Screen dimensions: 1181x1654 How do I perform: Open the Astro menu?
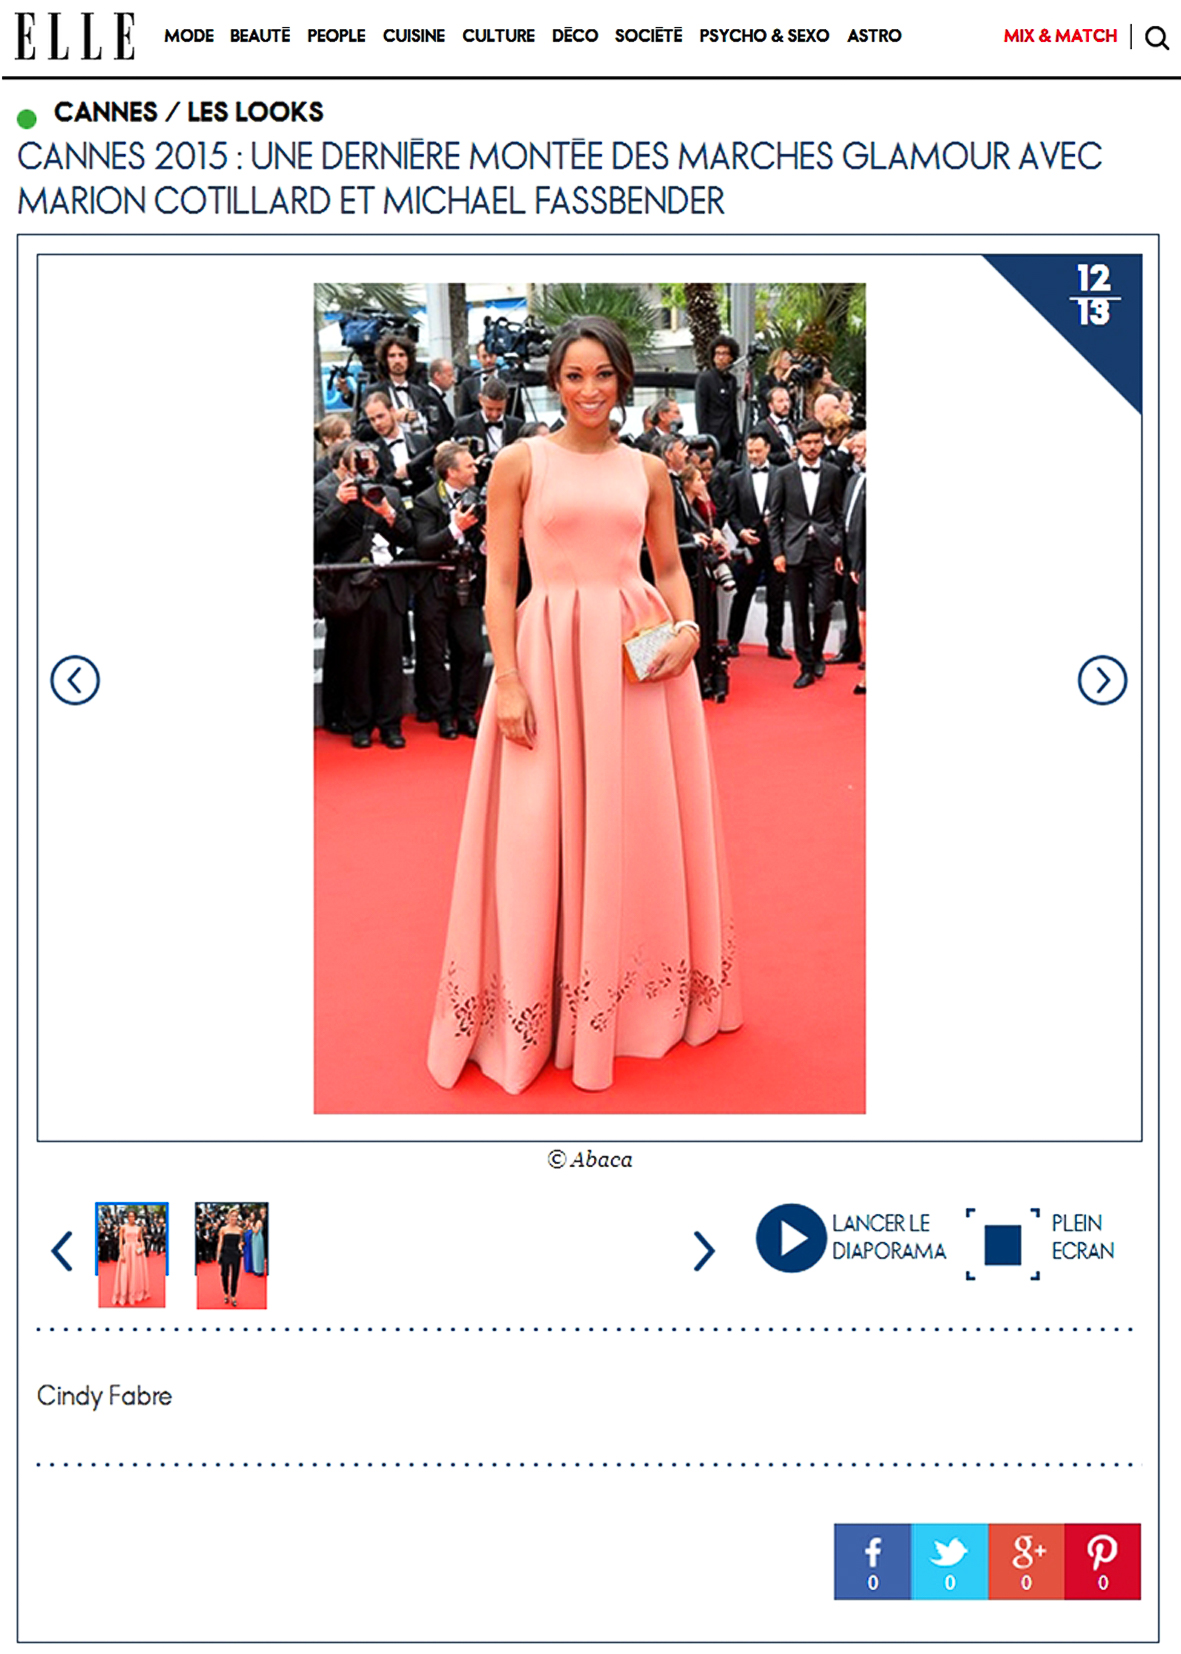pyautogui.click(x=874, y=36)
